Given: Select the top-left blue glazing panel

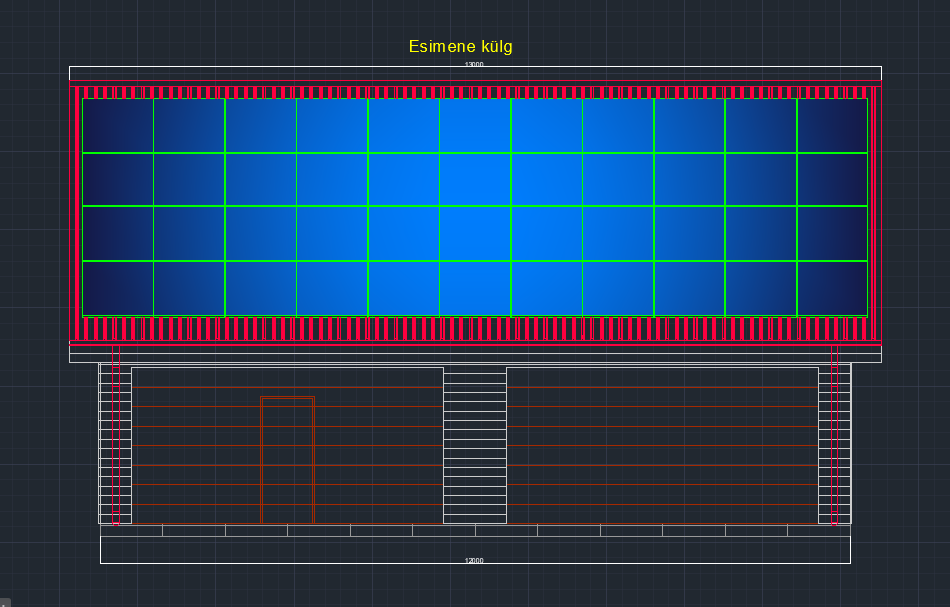Looking at the screenshot, I should coord(118,126).
